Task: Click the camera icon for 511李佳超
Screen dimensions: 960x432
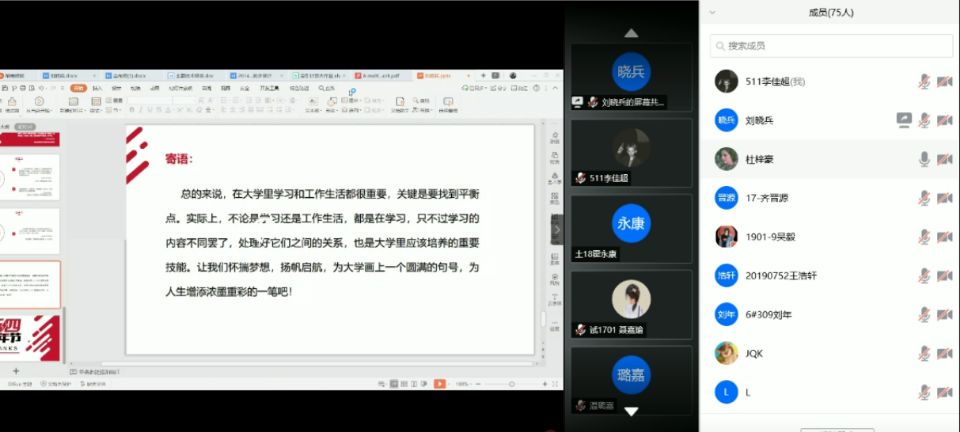Action: [943, 82]
